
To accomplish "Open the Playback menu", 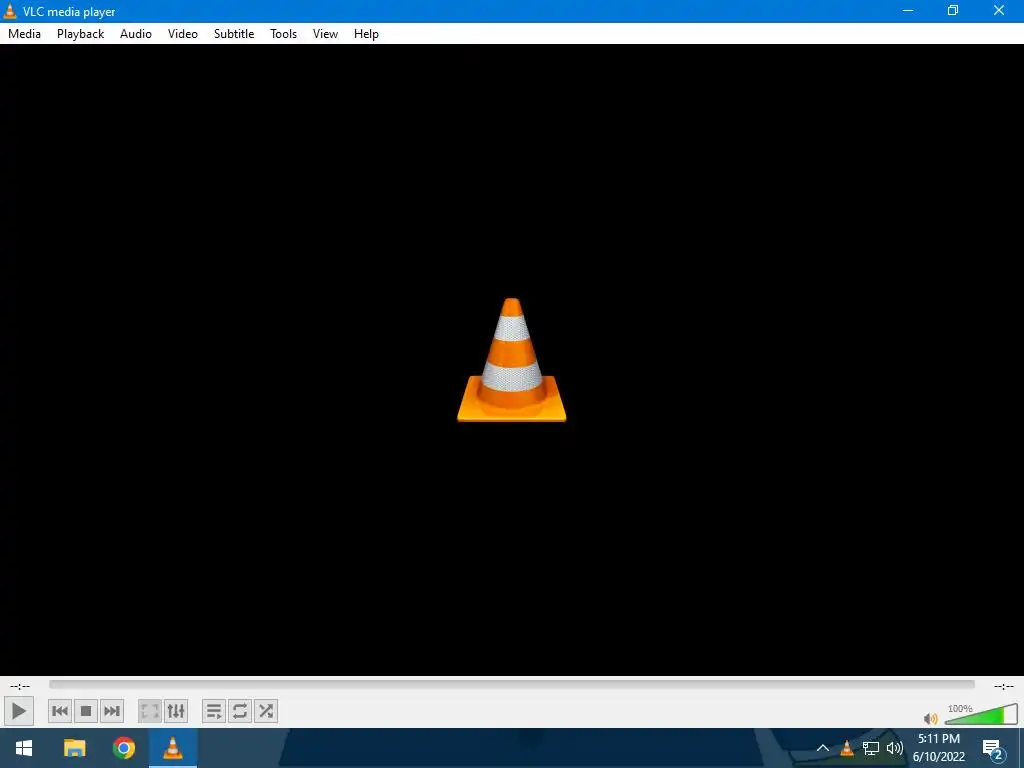I will pyautogui.click(x=80, y=34).
